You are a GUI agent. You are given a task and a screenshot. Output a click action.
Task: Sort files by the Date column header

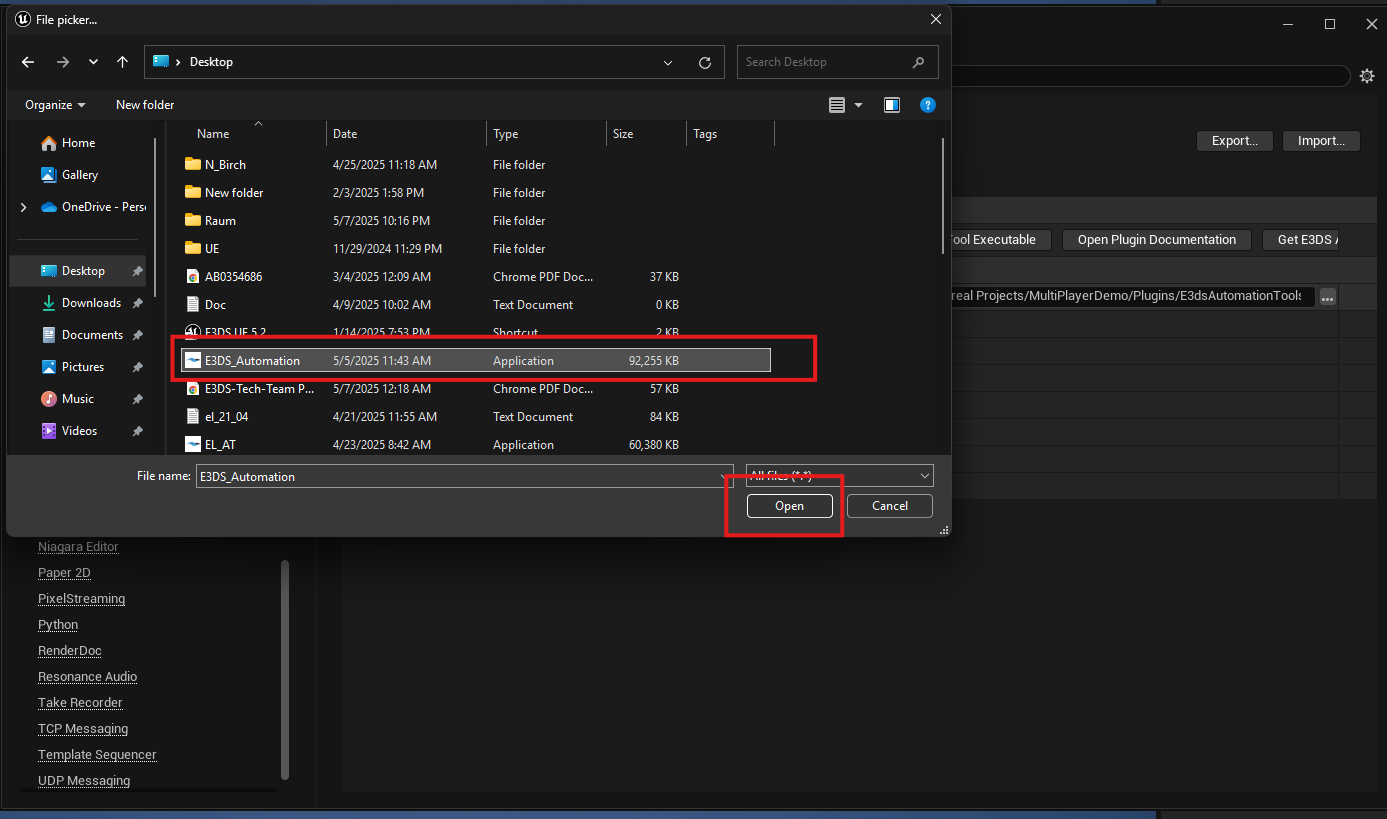(345, 134)
